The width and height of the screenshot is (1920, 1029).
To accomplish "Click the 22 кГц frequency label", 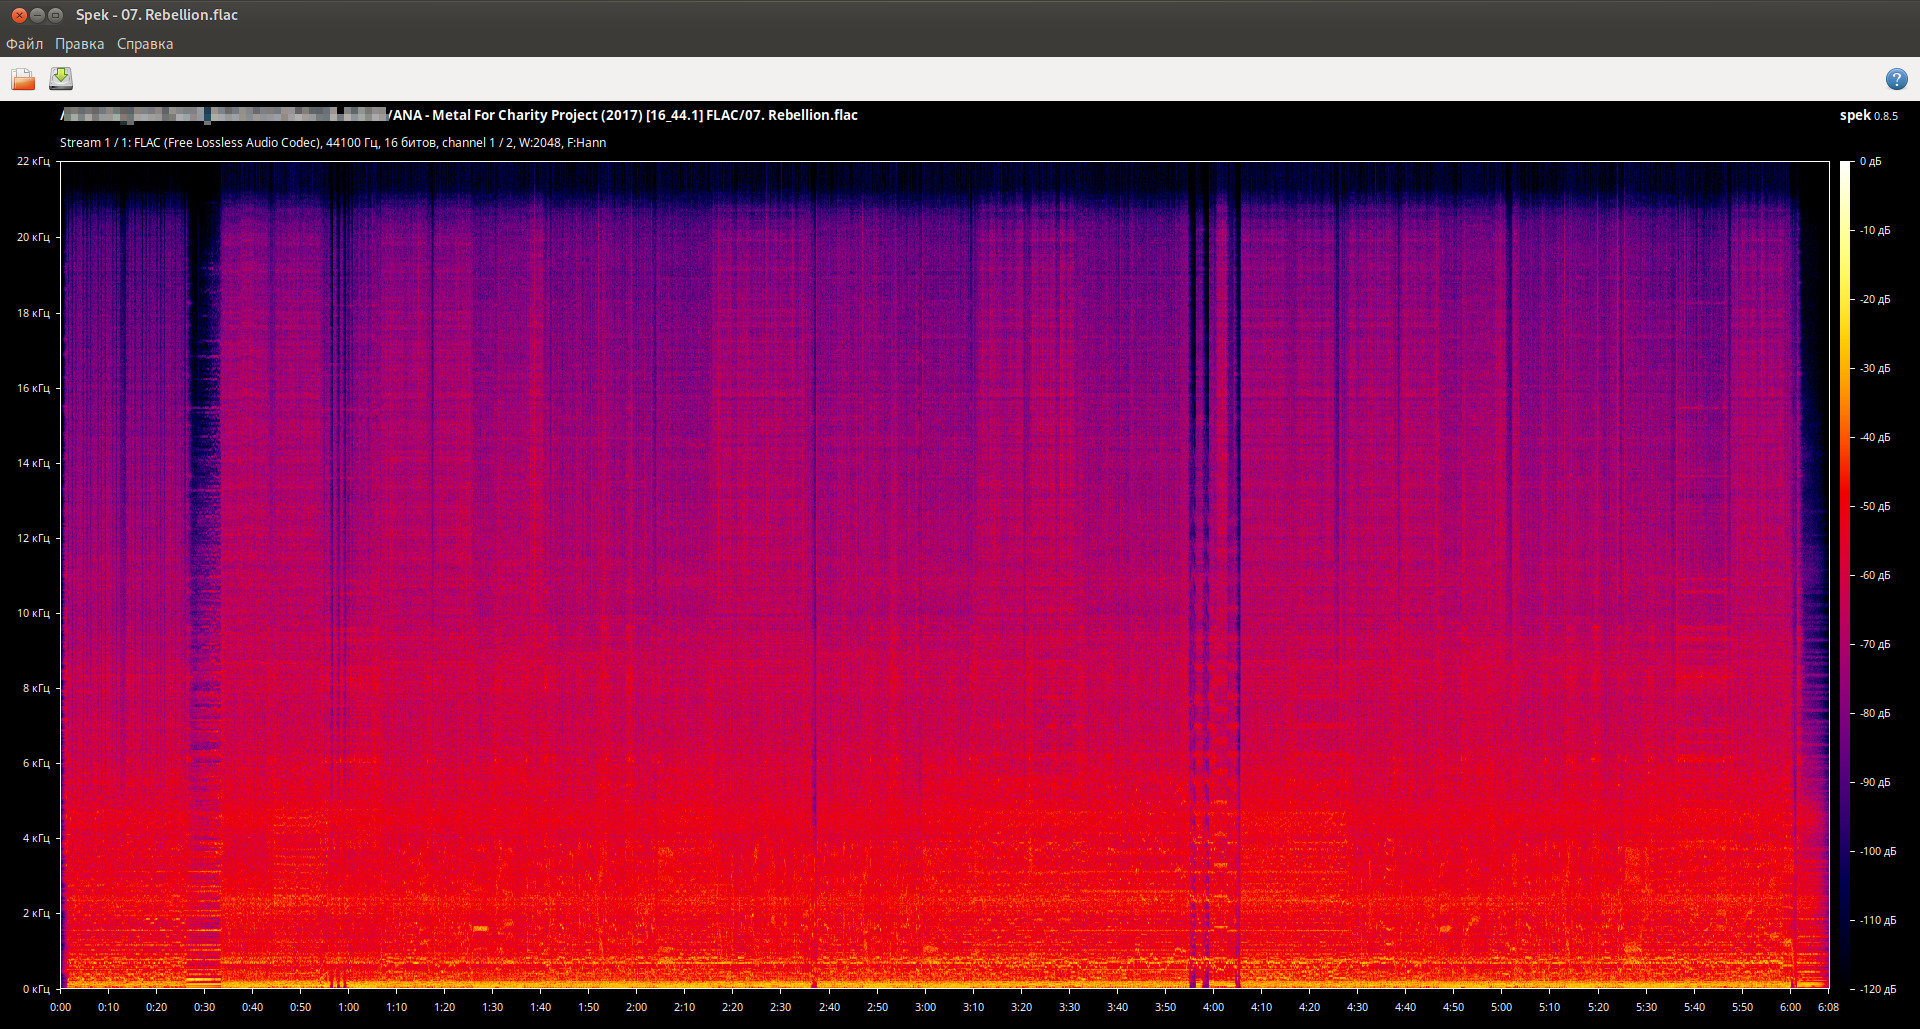I will pyautogui.click(x=33, y=161).
